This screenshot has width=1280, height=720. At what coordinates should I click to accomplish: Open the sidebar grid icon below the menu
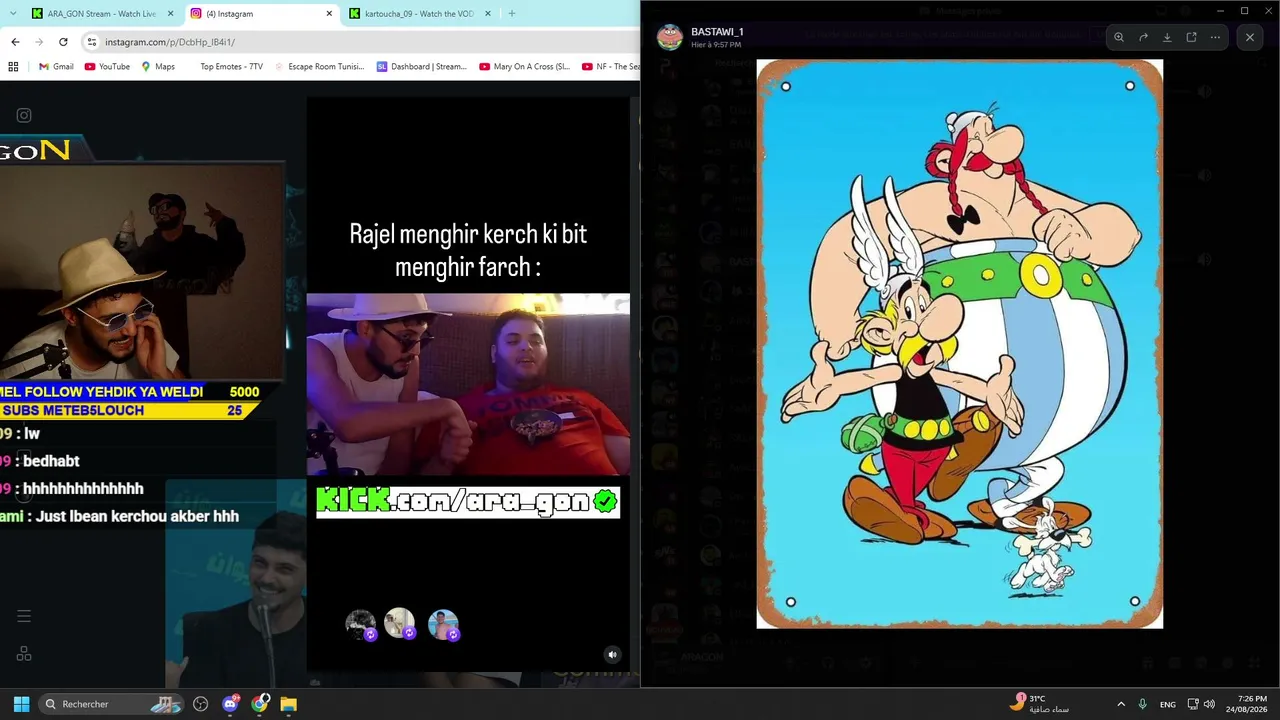24,654
